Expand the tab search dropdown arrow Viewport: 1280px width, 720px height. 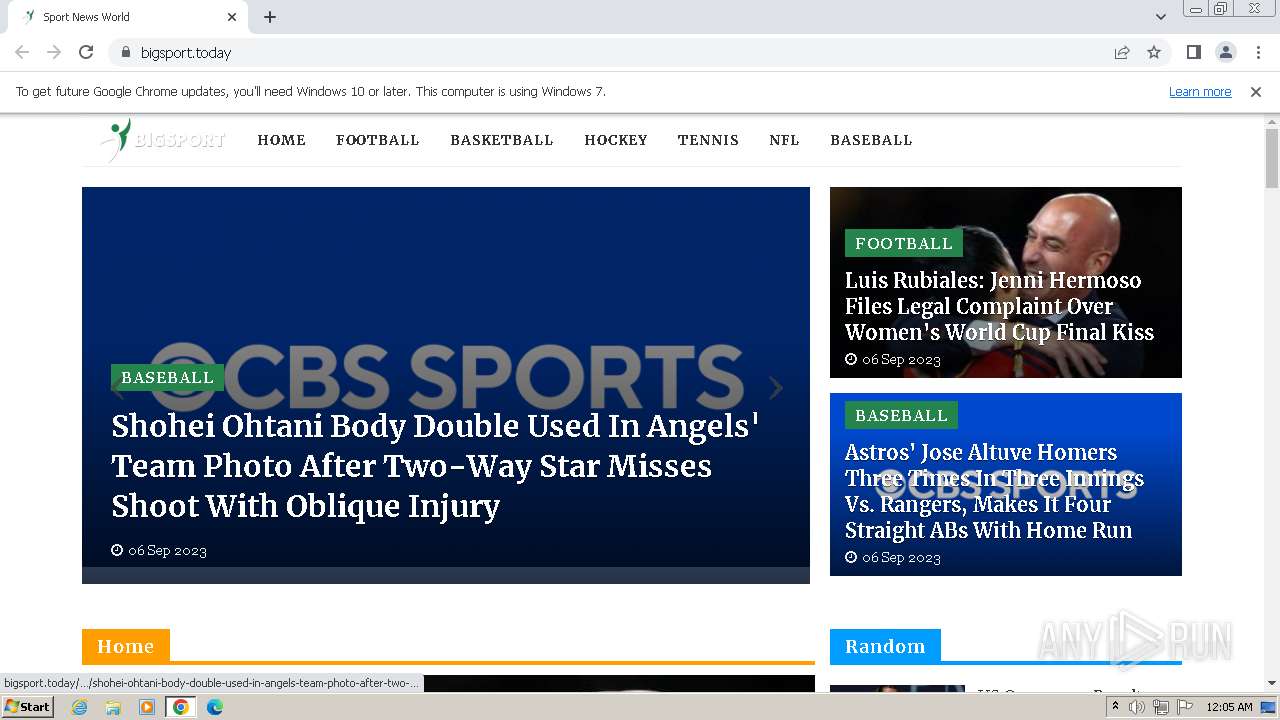pos(1160,17)
